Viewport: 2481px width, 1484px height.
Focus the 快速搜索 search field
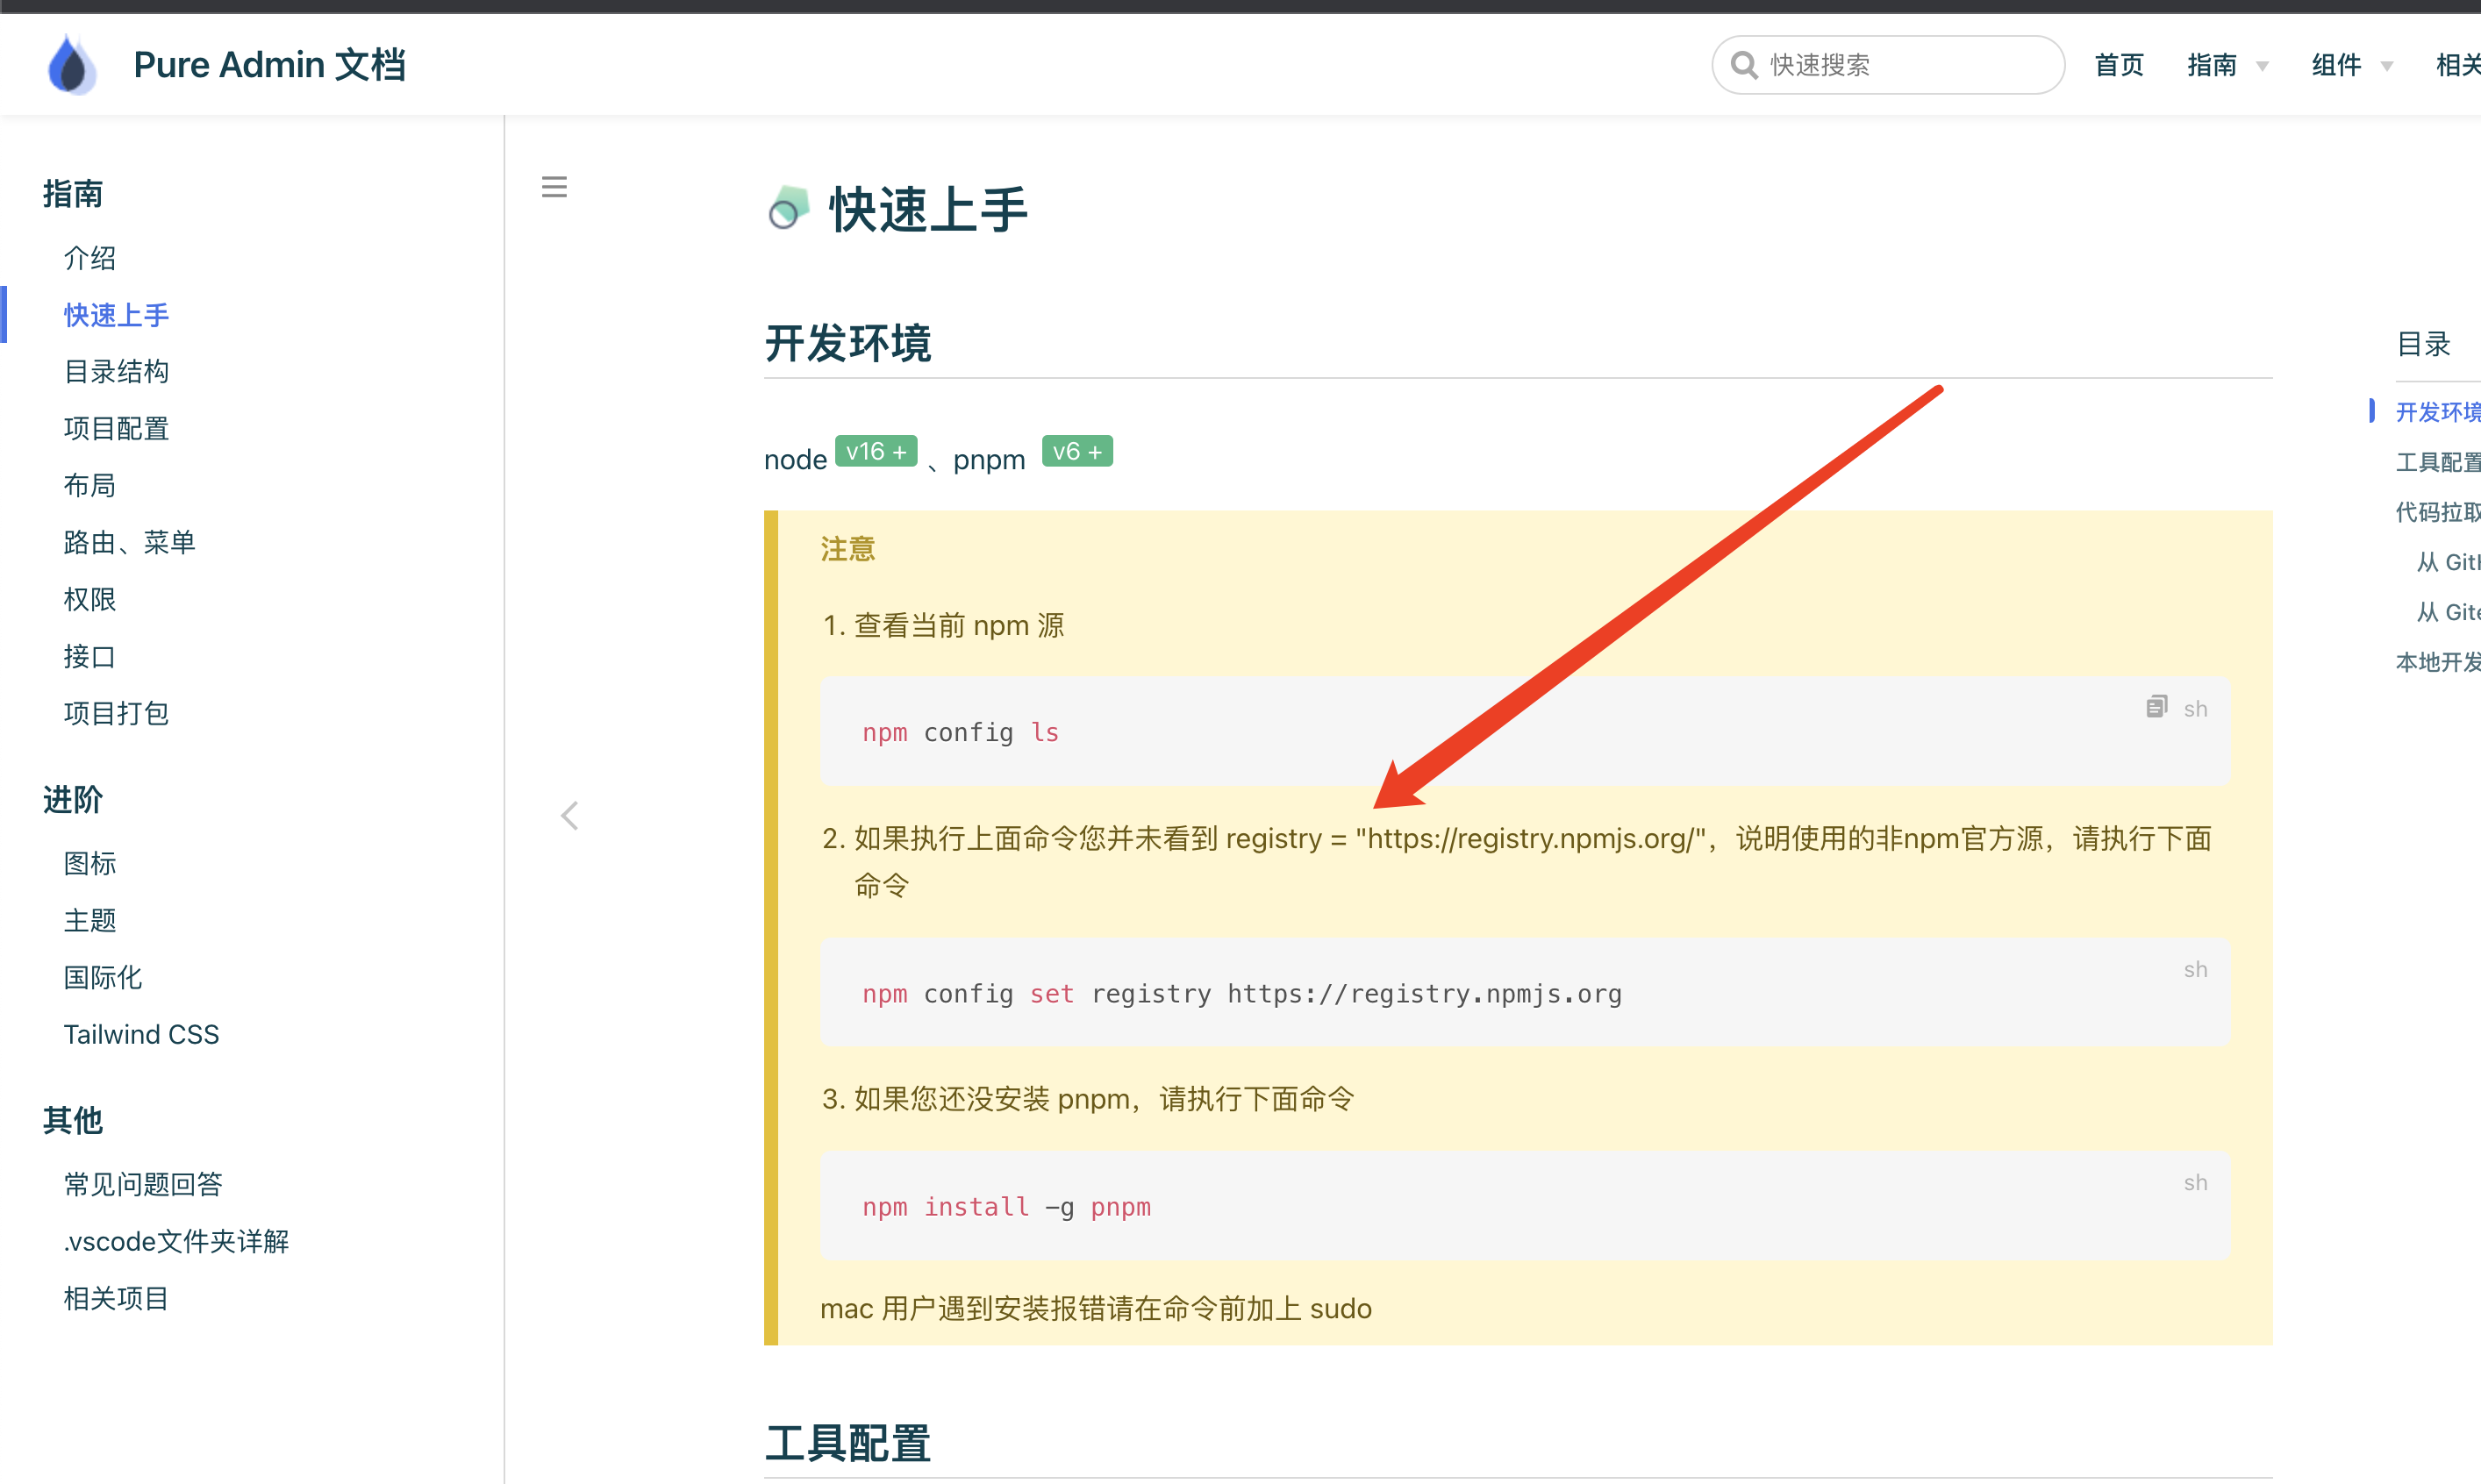pos(1888,65)
